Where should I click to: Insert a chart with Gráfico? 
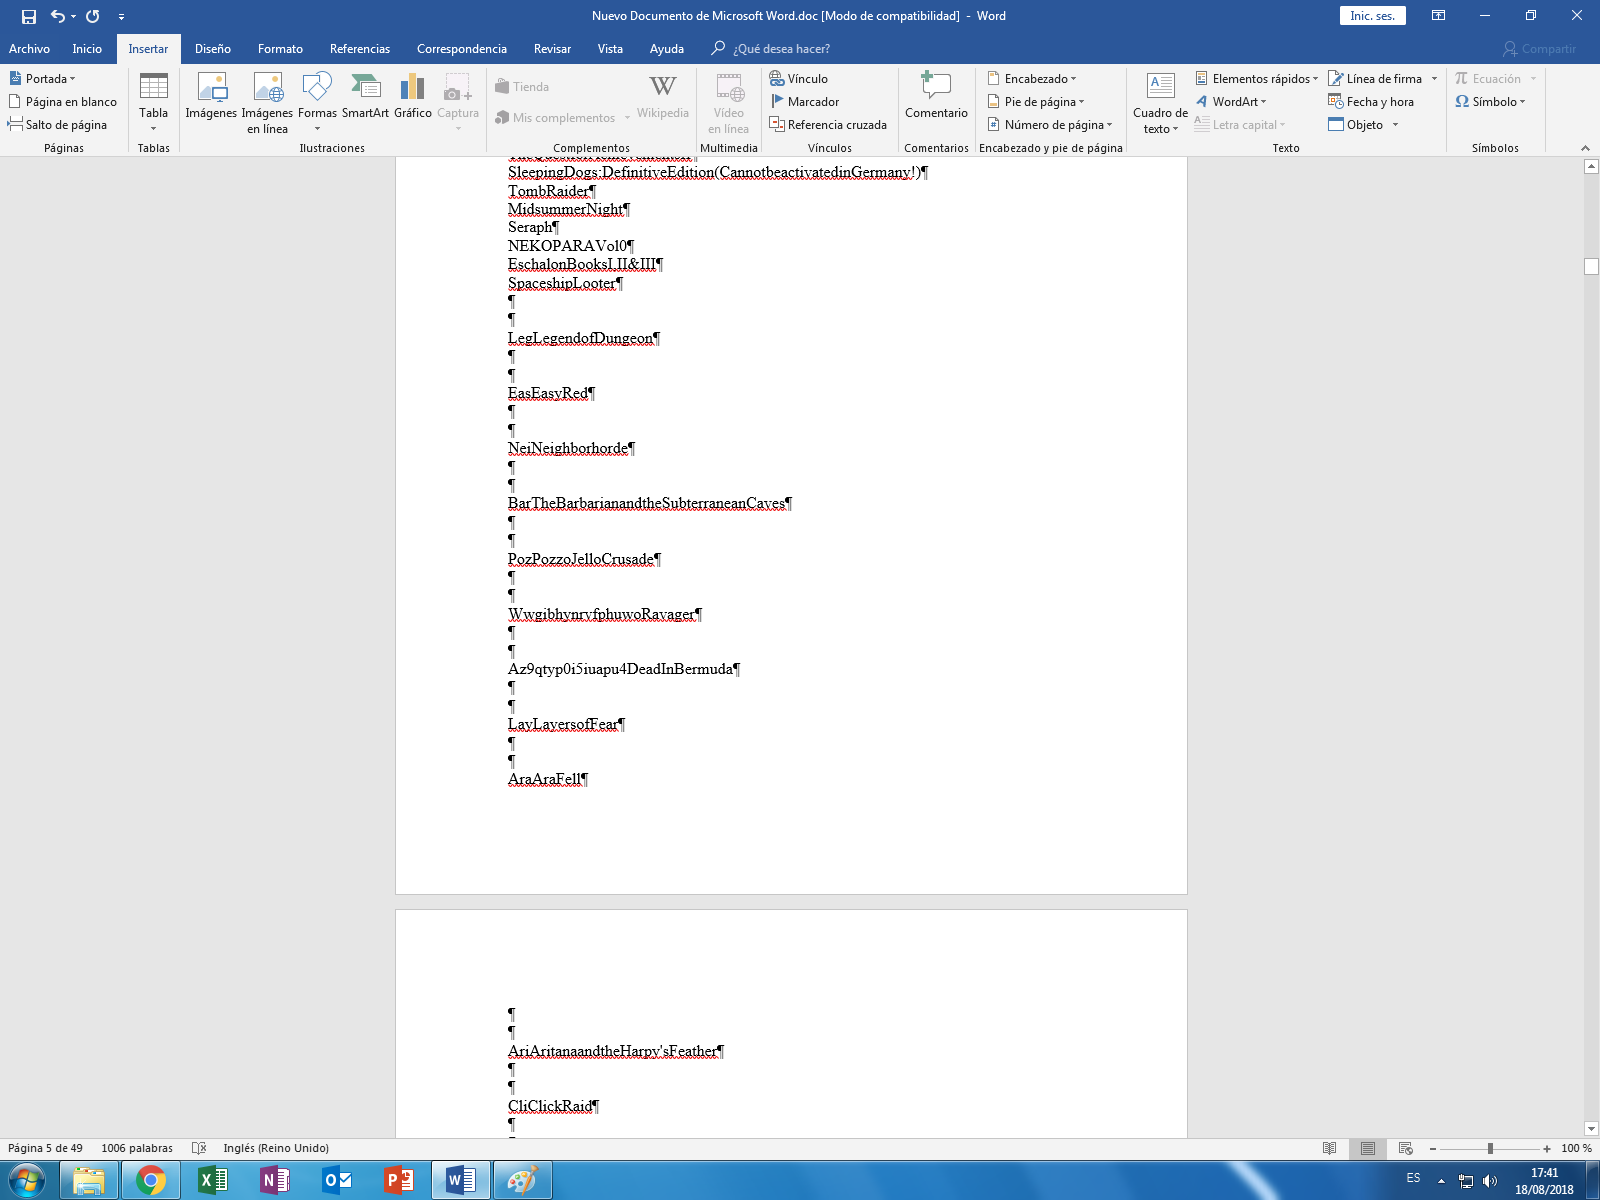point(413,97)
